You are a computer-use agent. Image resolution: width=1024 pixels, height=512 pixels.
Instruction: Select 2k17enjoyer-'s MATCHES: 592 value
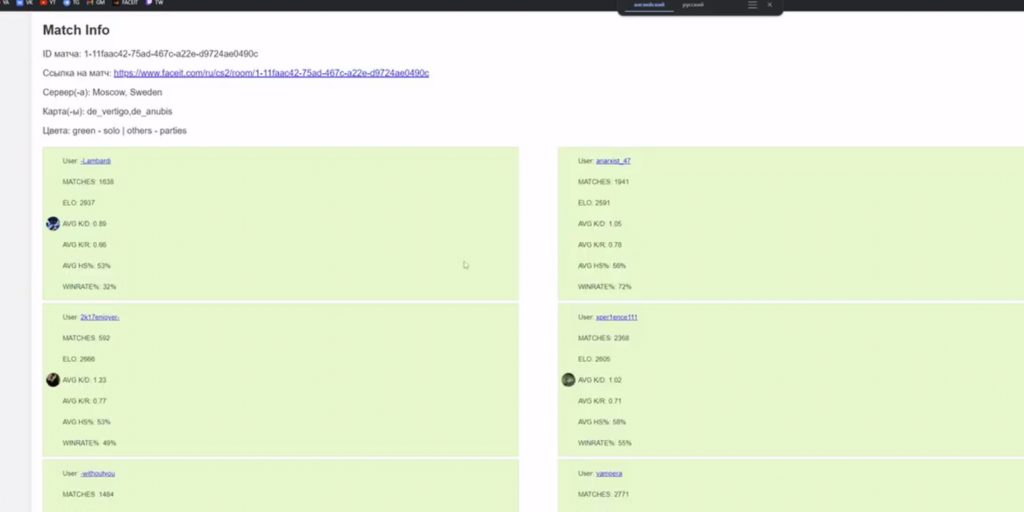86,338
